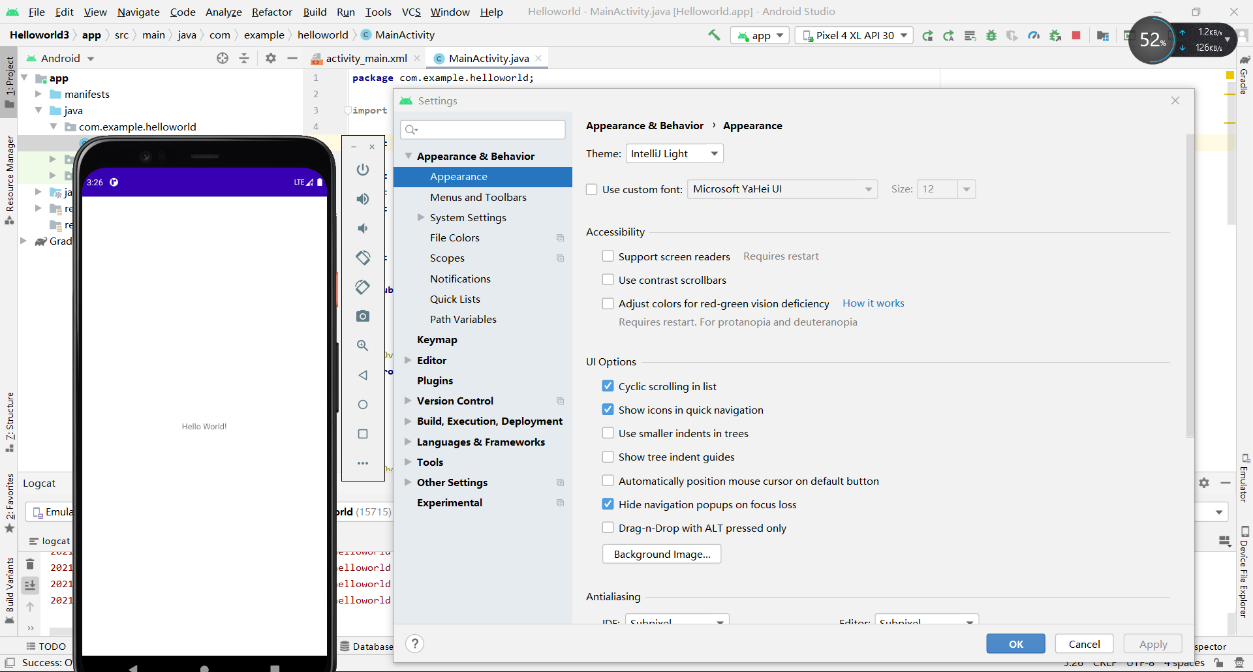Open the app run configuration dropdown
Viewport: 1253px width, 672px height.
(x=760, y=35)
